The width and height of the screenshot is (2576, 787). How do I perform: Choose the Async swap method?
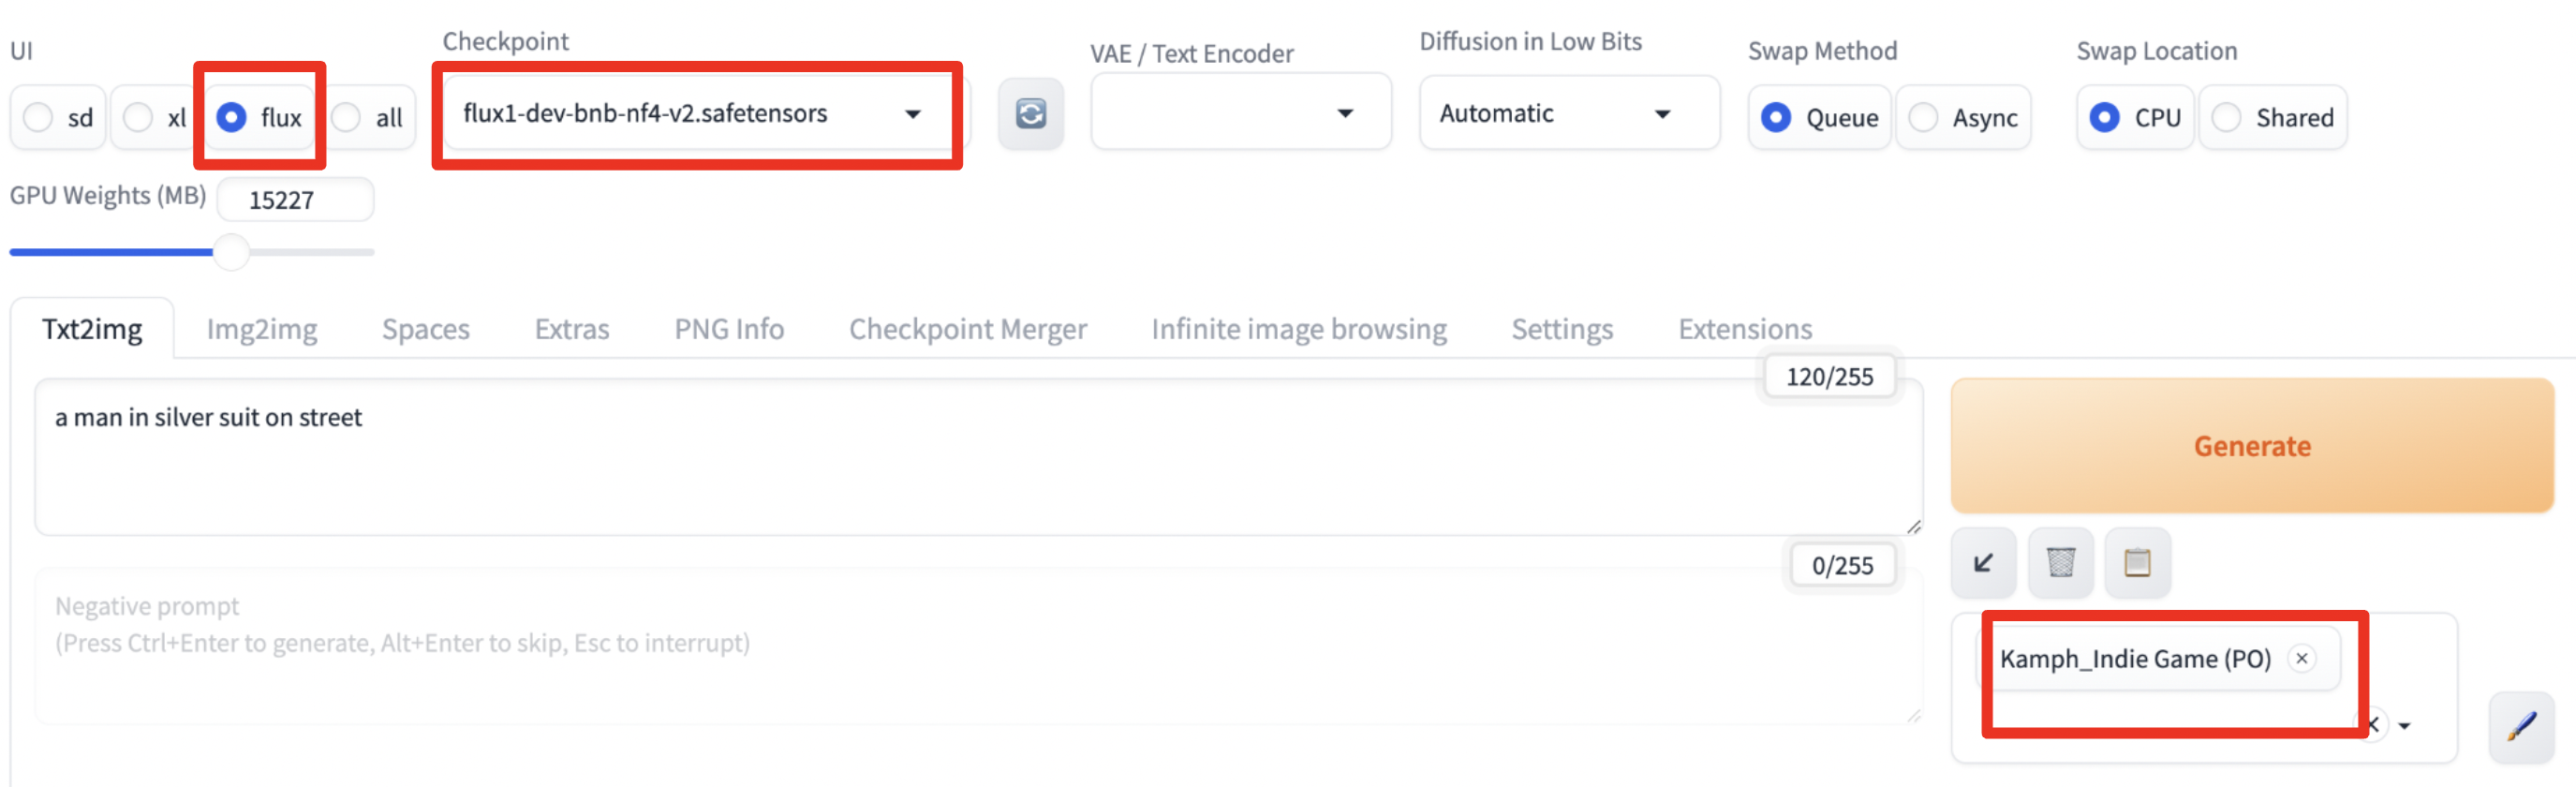pos(1923,118)
